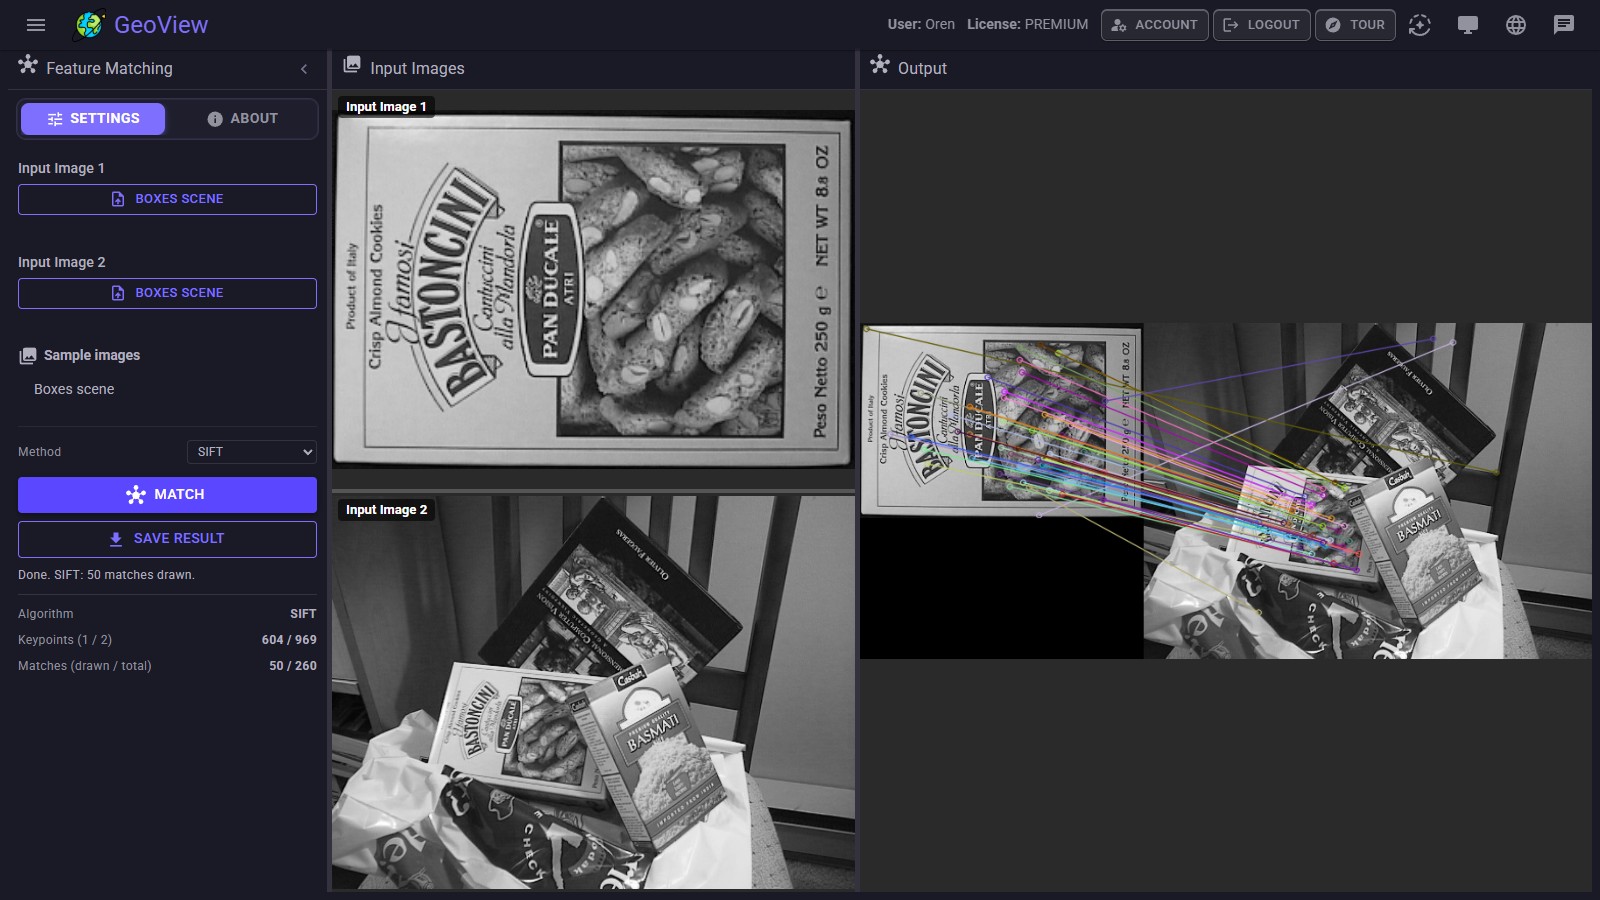Click 'User: Oren' text in header
This screenshot has width=1600, height=900.
[921, 25]
